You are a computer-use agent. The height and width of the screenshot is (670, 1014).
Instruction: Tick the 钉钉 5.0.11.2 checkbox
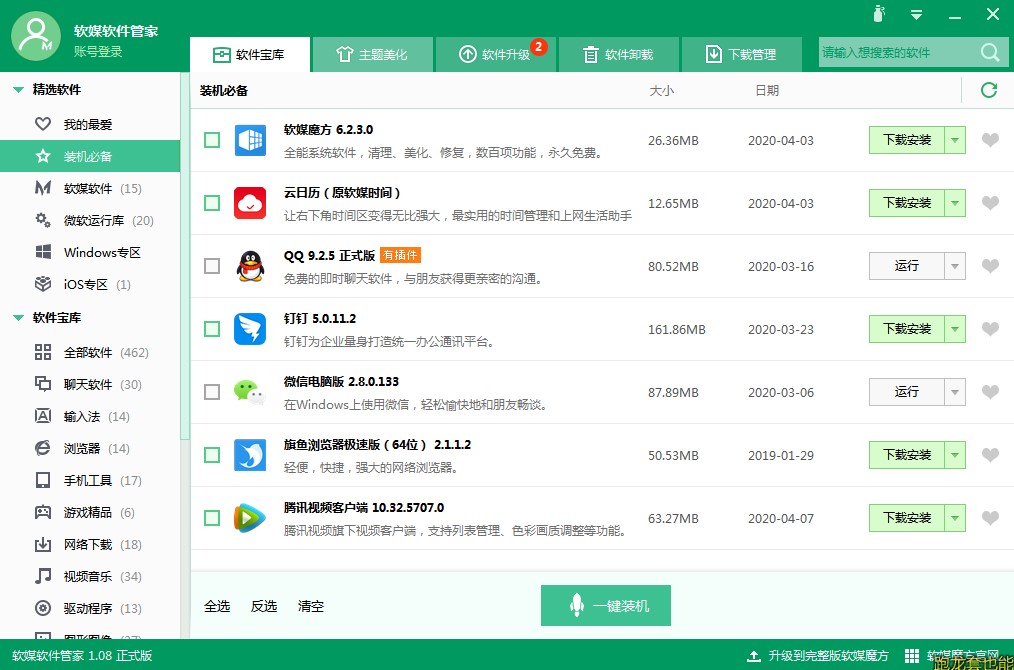pos(212,329)
